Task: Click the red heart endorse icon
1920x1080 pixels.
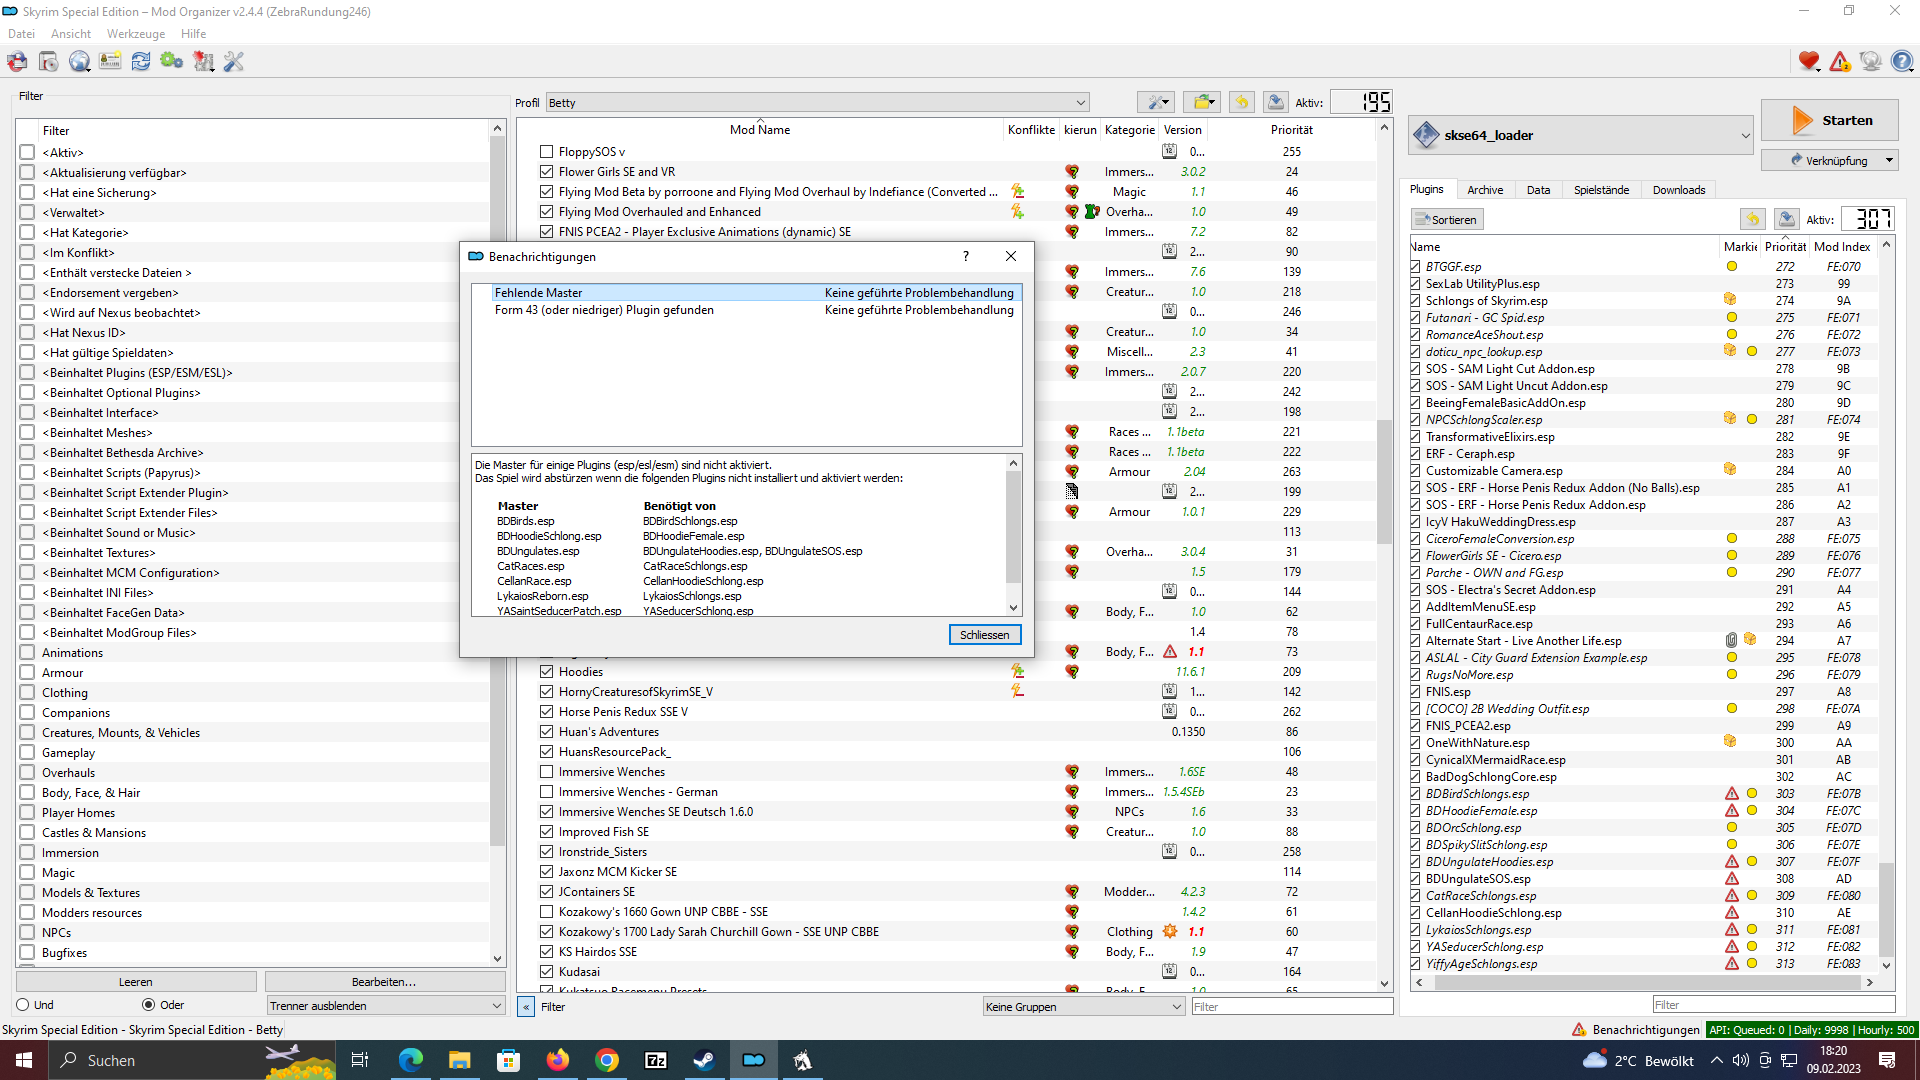Action: (x=1808, y=62)
